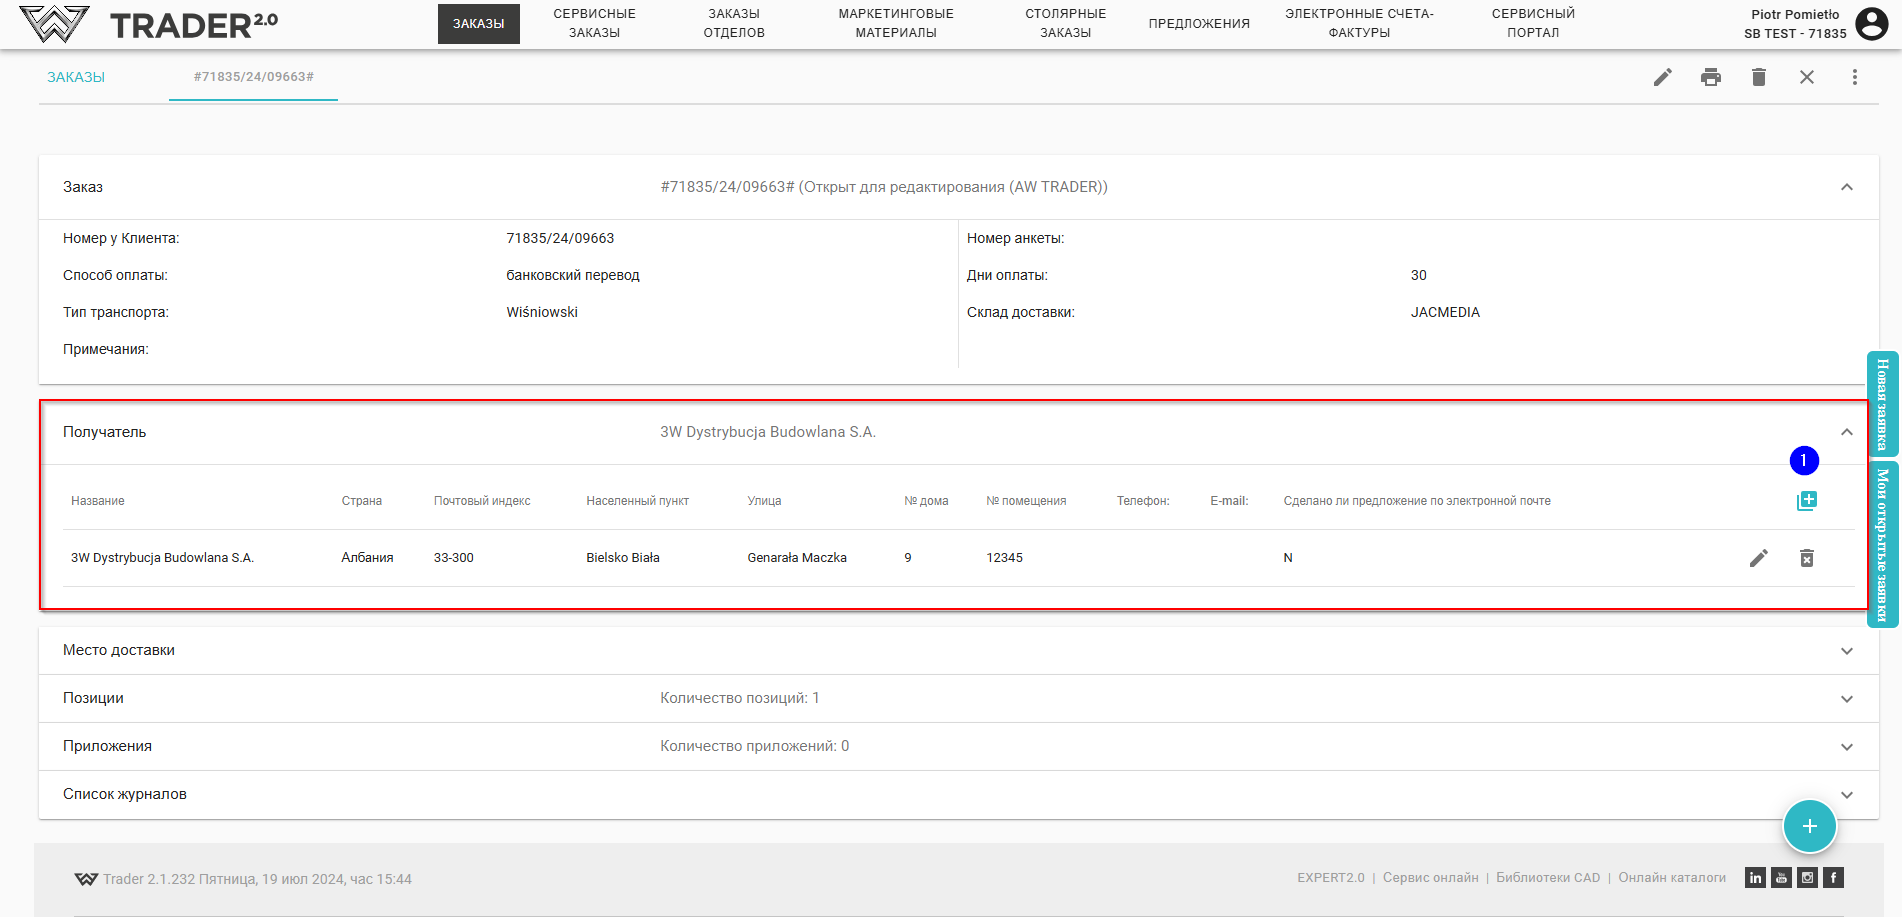Print the order using printer icon
The height and width of the screenshot is (917, 1902).
[1710, 77]
